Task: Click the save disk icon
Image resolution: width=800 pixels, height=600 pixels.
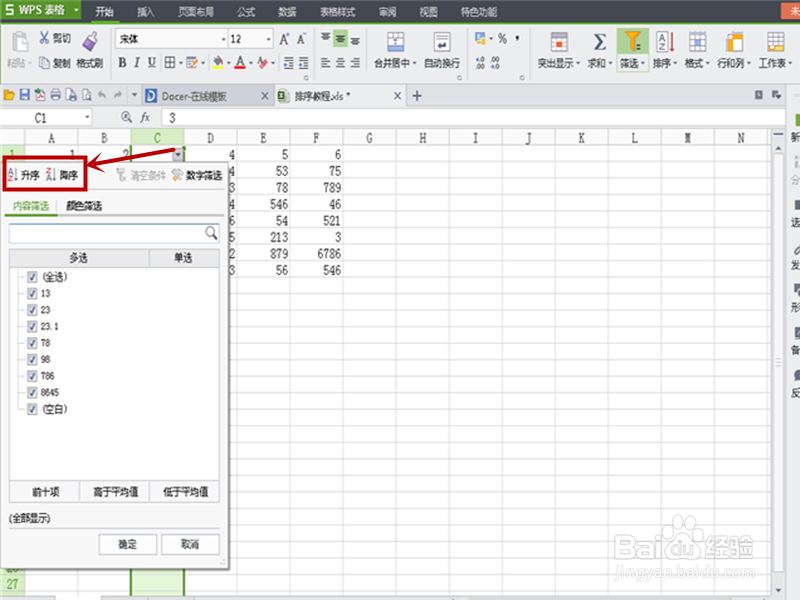Action: pos(24,95)
